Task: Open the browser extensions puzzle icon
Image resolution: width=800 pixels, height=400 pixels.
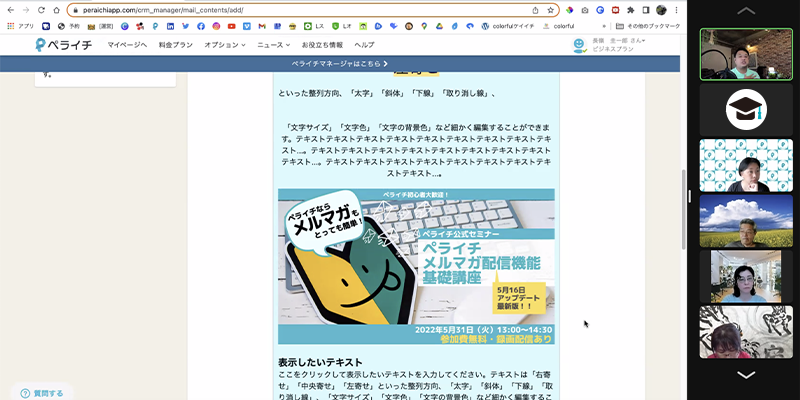Action: coord(630,10)
